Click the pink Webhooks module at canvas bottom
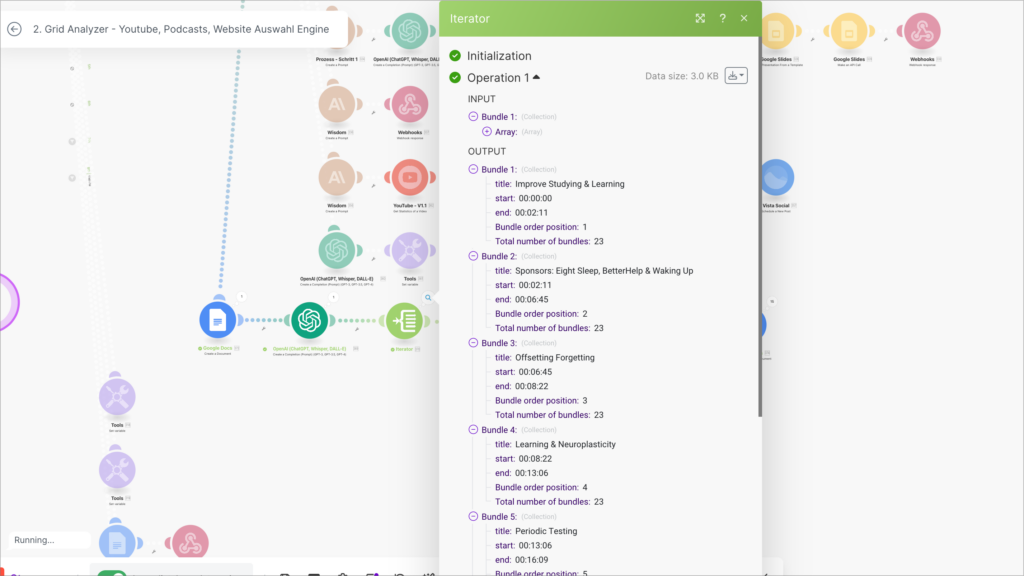Viewport: 1024px width, 576px height. pos(190,542)
